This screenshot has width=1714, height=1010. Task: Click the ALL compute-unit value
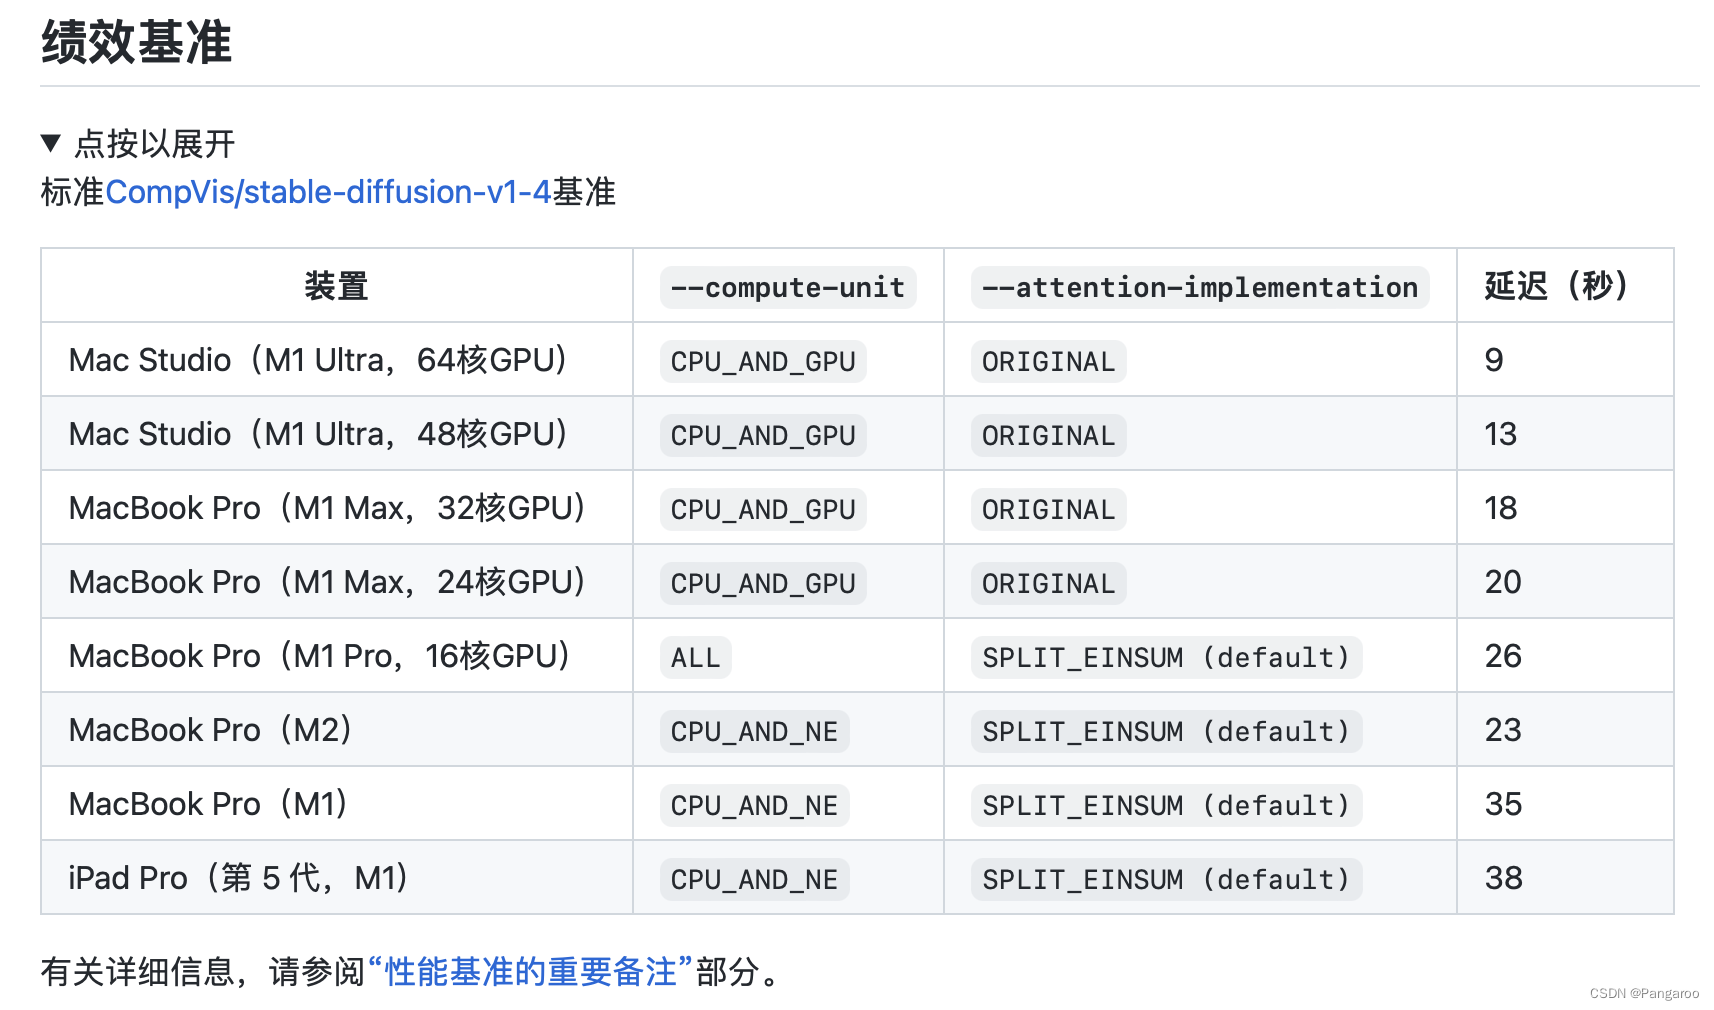(696, 657)
